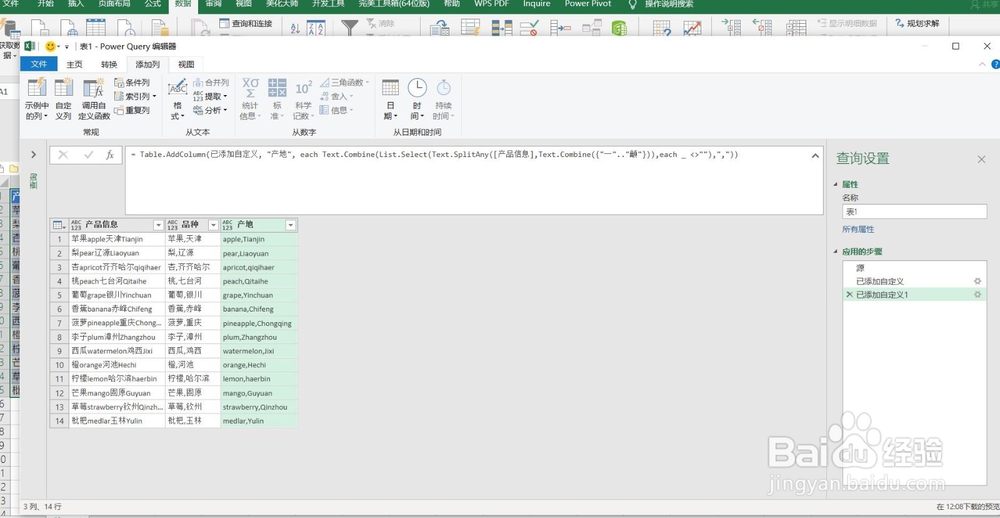Click the 所有属性 link
The image size is (1000, 518).
(858, 229)
